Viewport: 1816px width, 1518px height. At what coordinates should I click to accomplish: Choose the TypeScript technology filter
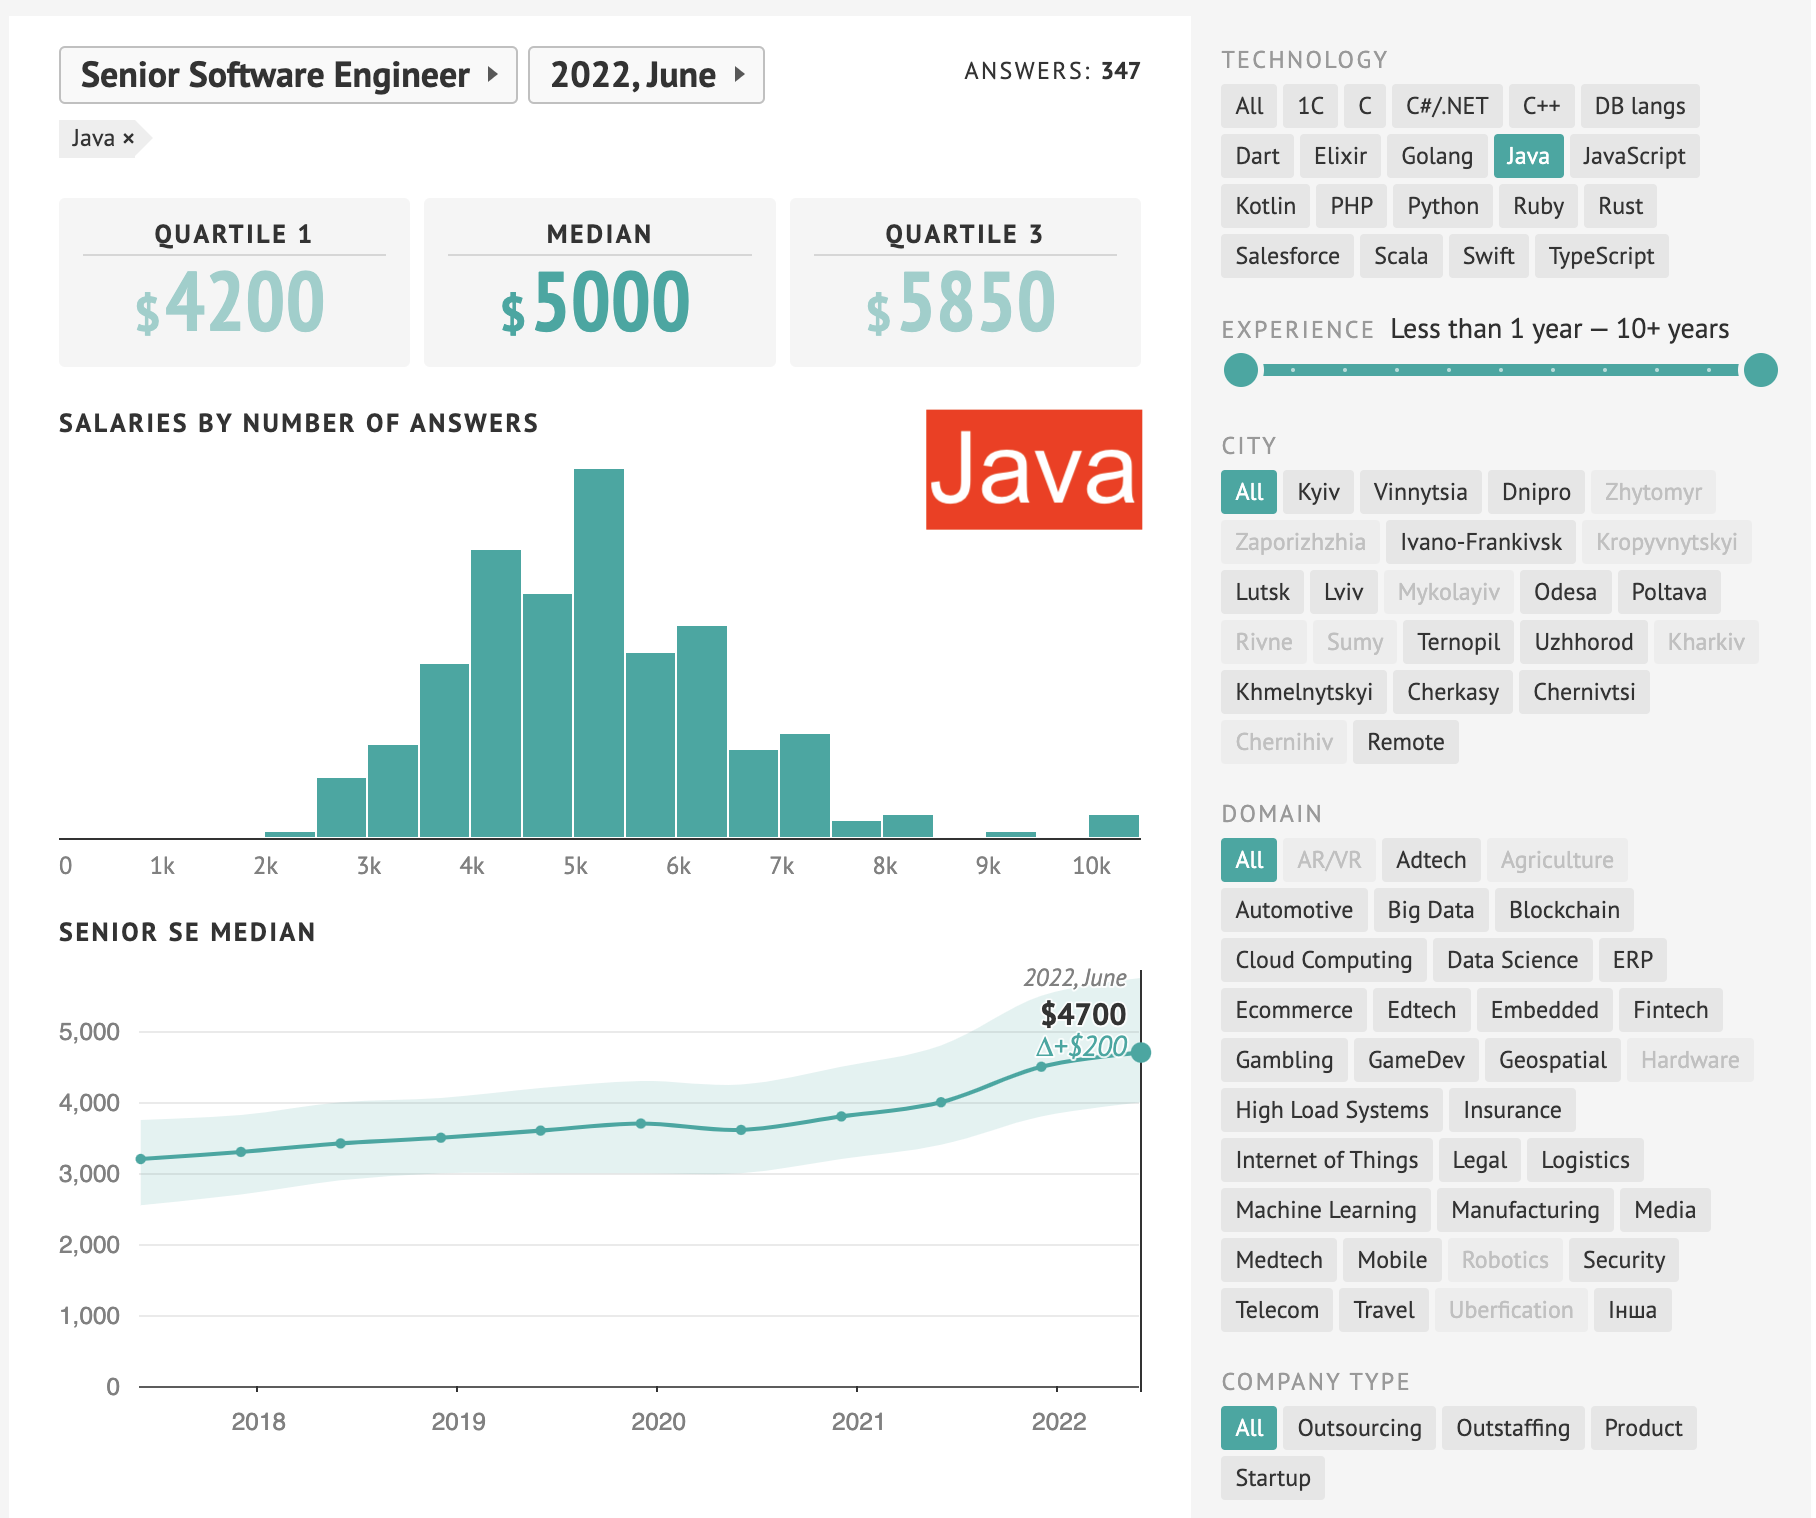tap(1600, 256)
